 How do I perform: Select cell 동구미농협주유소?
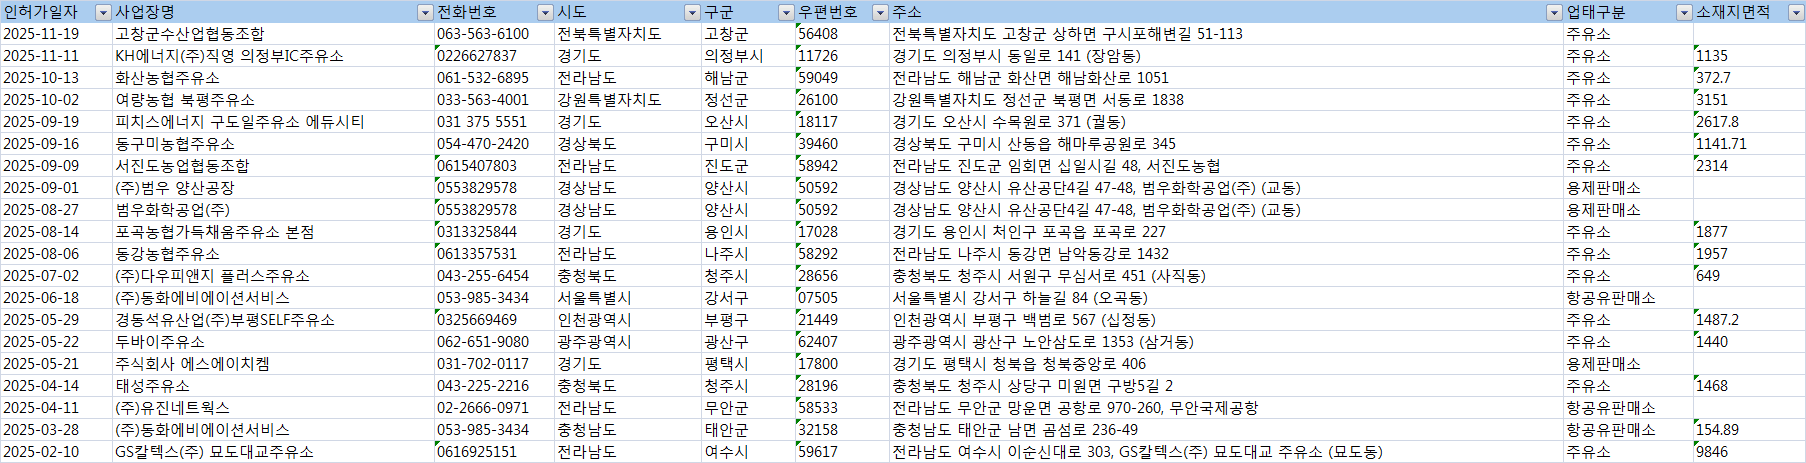[x=273, y=144]
